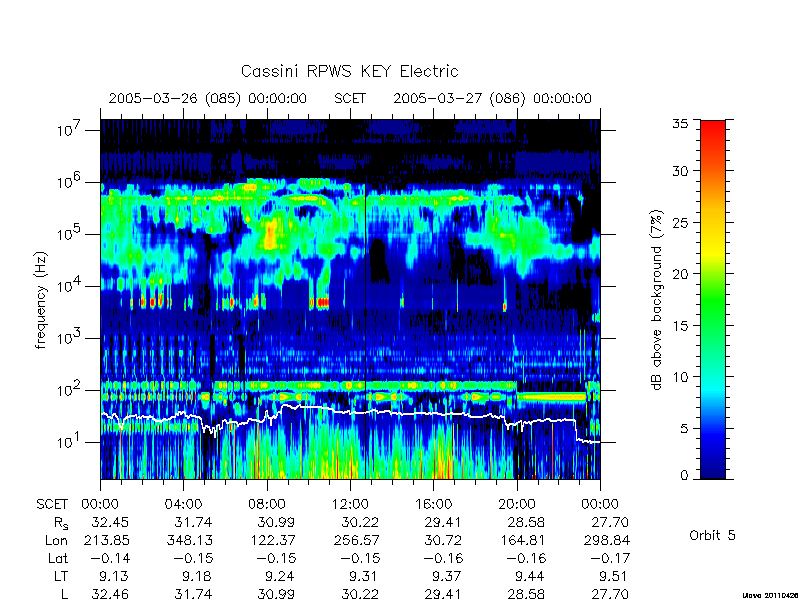This screenshot has height=600, width=800.
Task: Click the local time value 9.31
Action: 363,577
